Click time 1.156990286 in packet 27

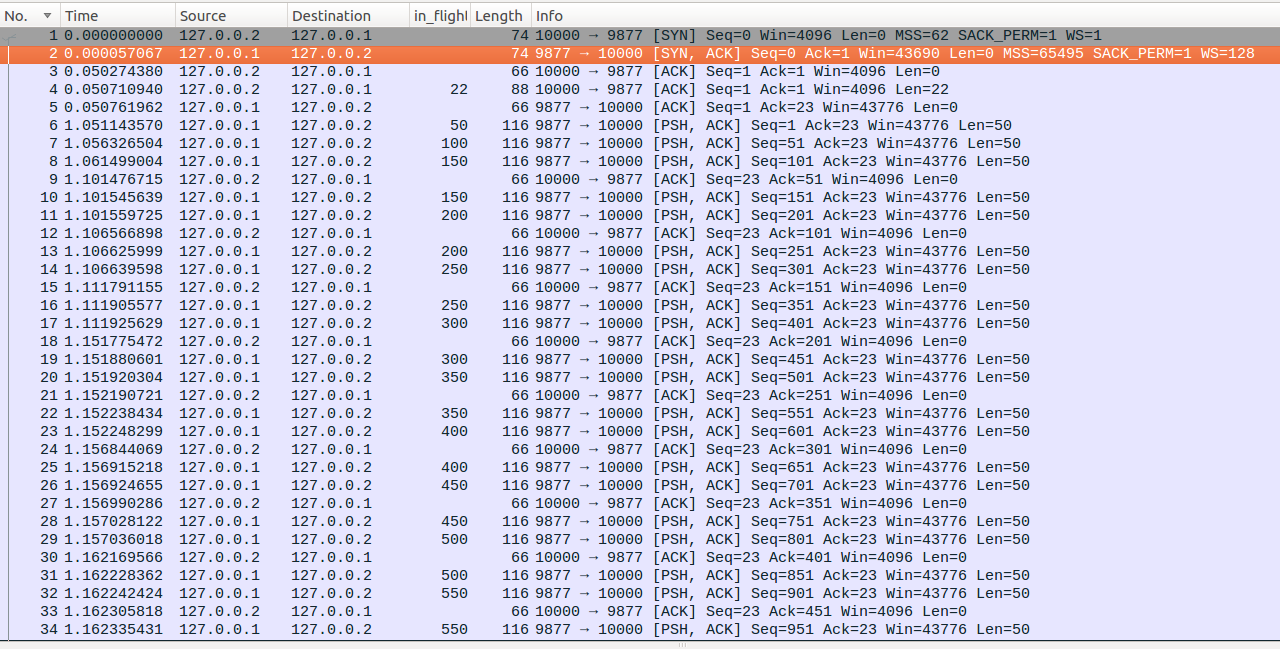[x=113, y=504]
